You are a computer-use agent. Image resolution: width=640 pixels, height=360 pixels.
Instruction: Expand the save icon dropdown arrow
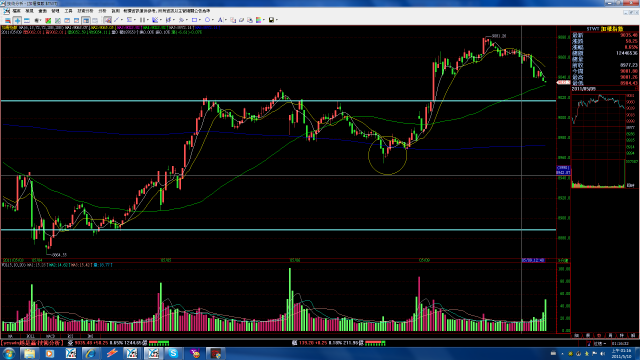[277, 20]
